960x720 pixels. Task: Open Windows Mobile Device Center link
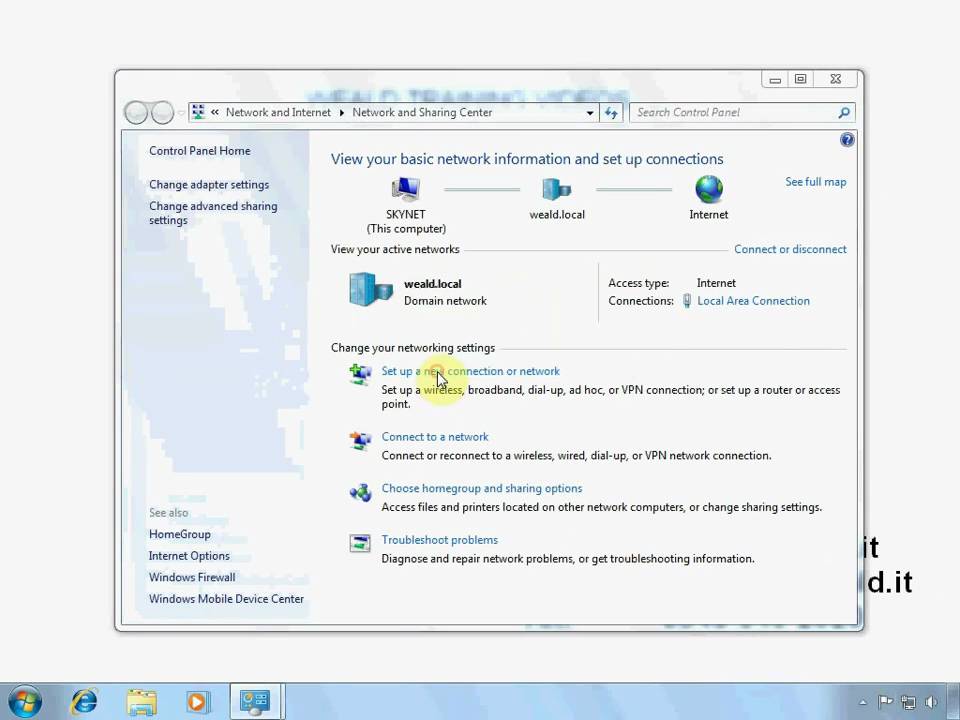pos(226,599)
